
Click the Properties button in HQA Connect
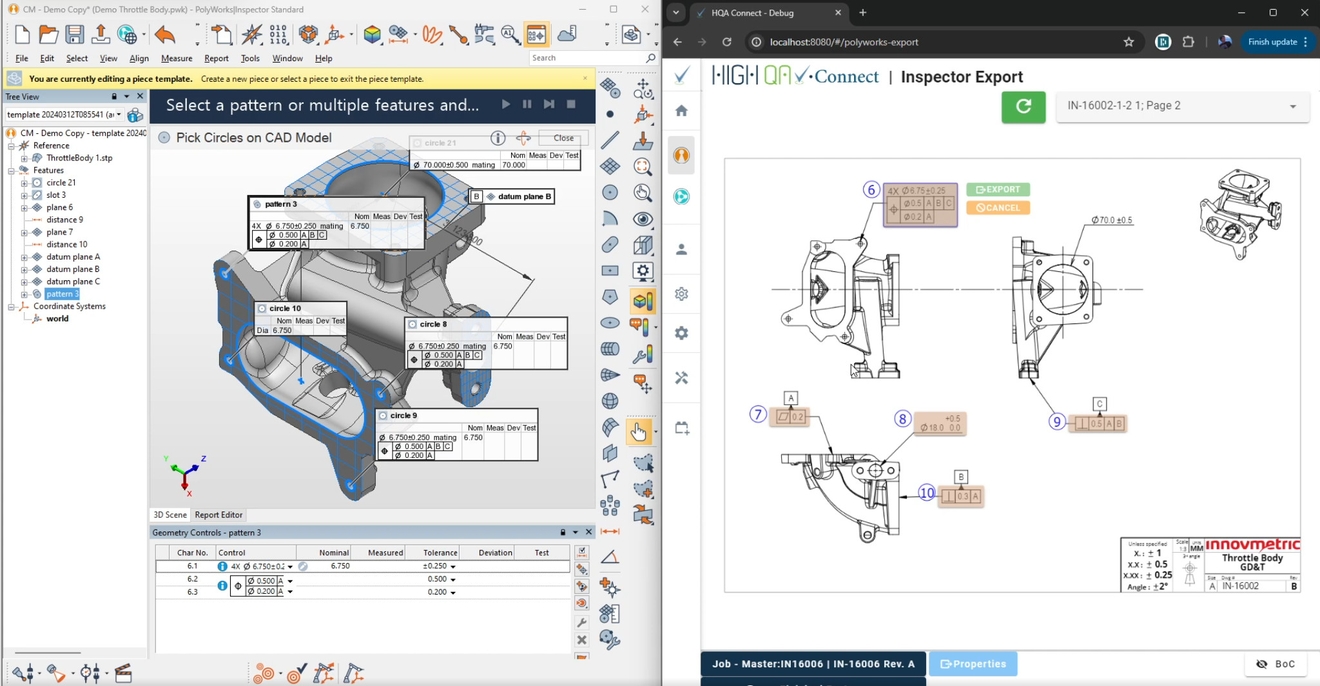(973, 664)
